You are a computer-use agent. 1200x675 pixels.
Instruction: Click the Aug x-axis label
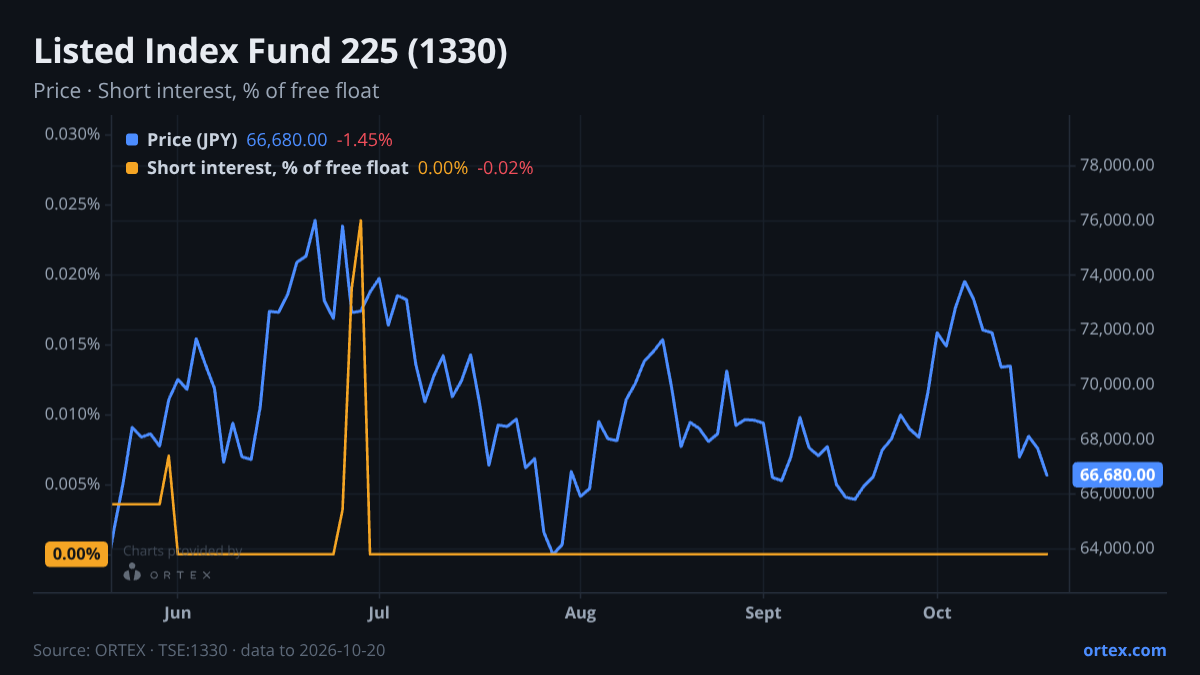(x=580, y=613)
